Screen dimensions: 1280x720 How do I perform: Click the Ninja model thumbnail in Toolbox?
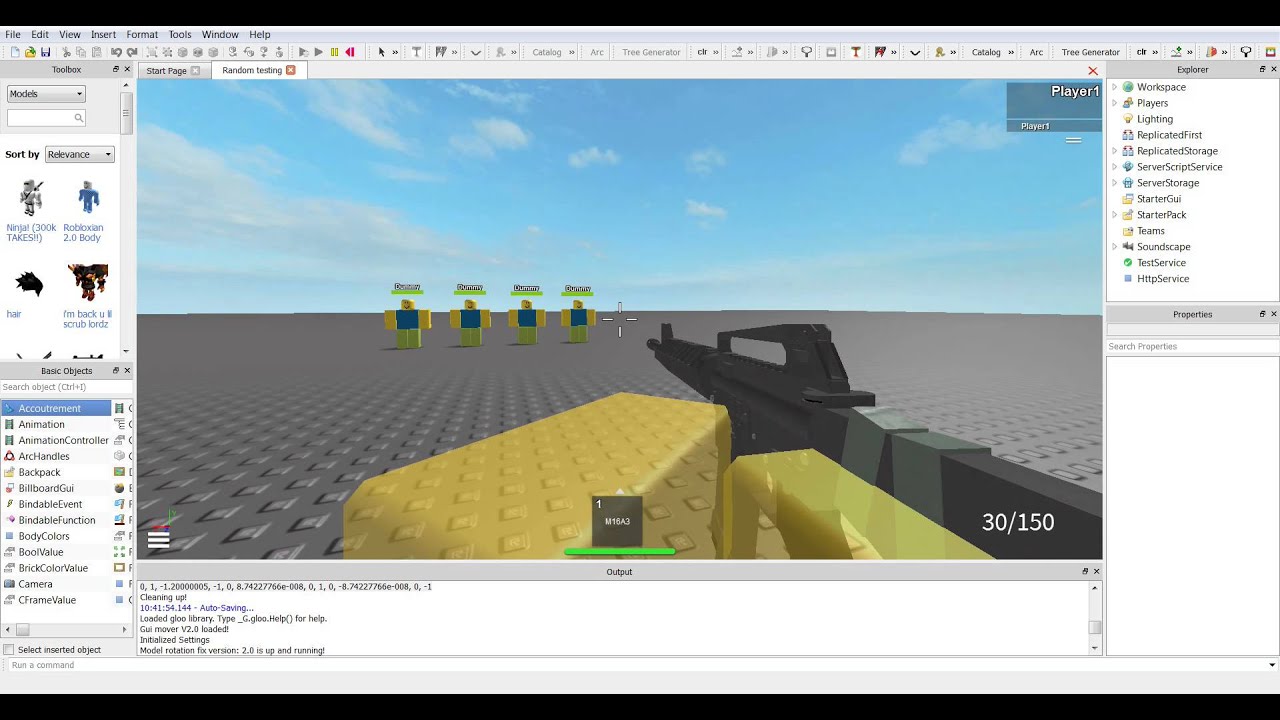pyautogui.click(x=31, y=198)
